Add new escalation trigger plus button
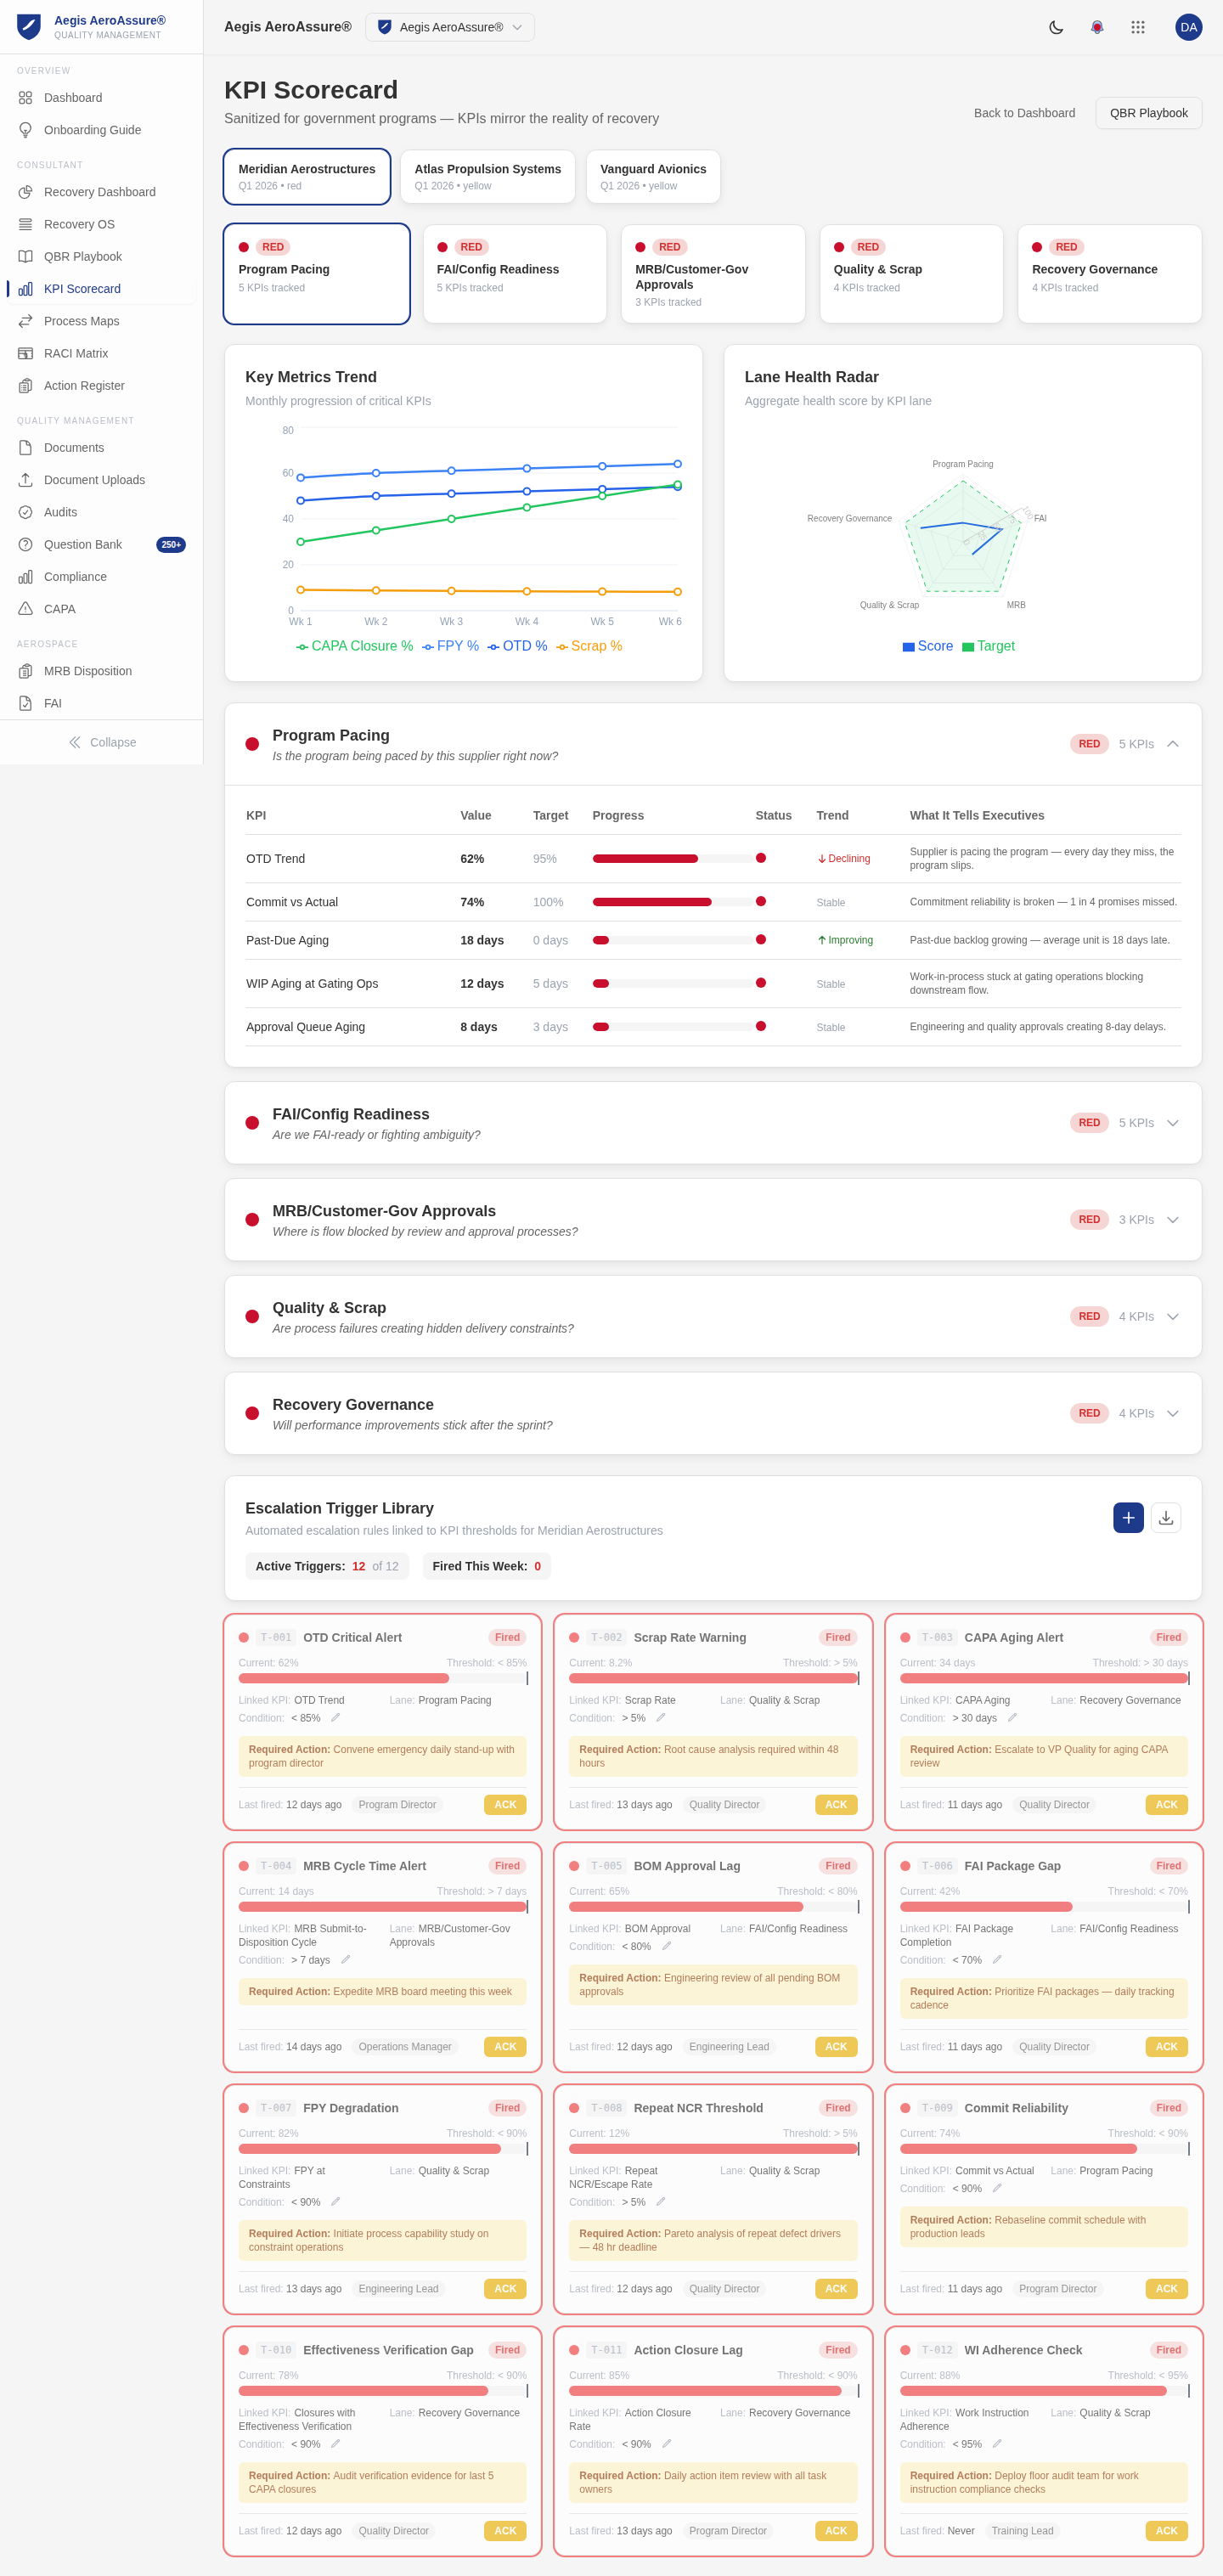Viewport: 1223px width, 2576px height. [x=1128, y=1517]
